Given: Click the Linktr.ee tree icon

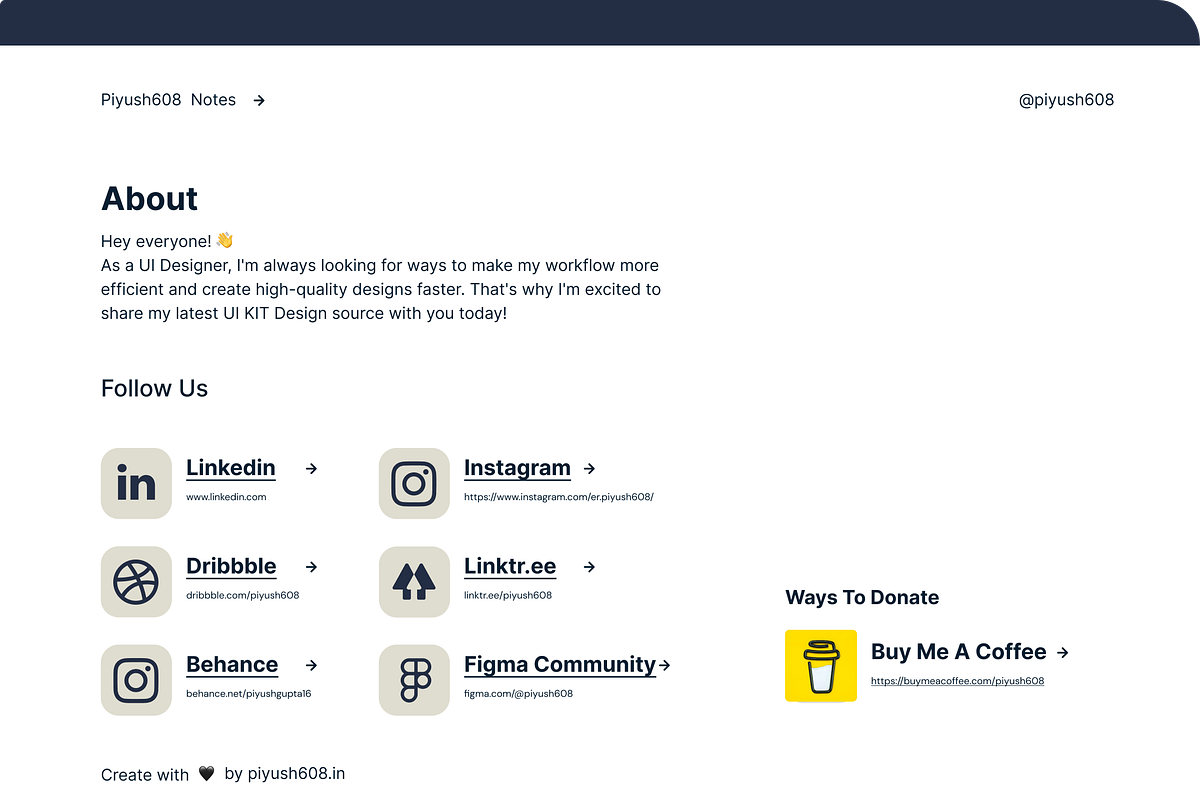Looking at the screenshot, I should (414, 582).
